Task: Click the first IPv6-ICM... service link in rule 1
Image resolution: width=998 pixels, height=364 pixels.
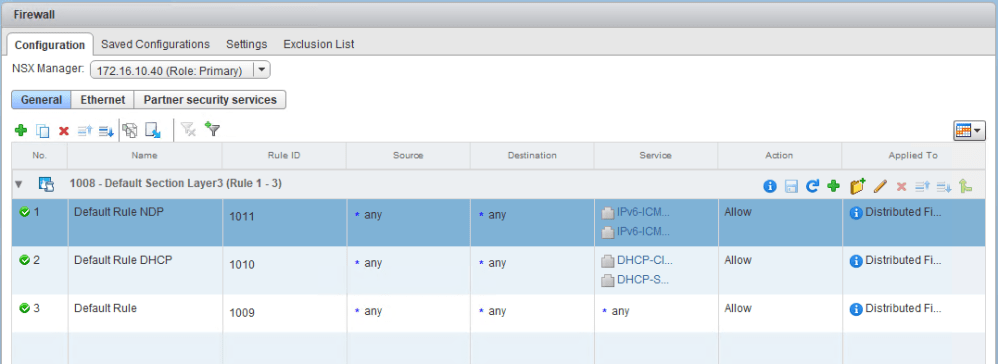Action: point(643,213)
